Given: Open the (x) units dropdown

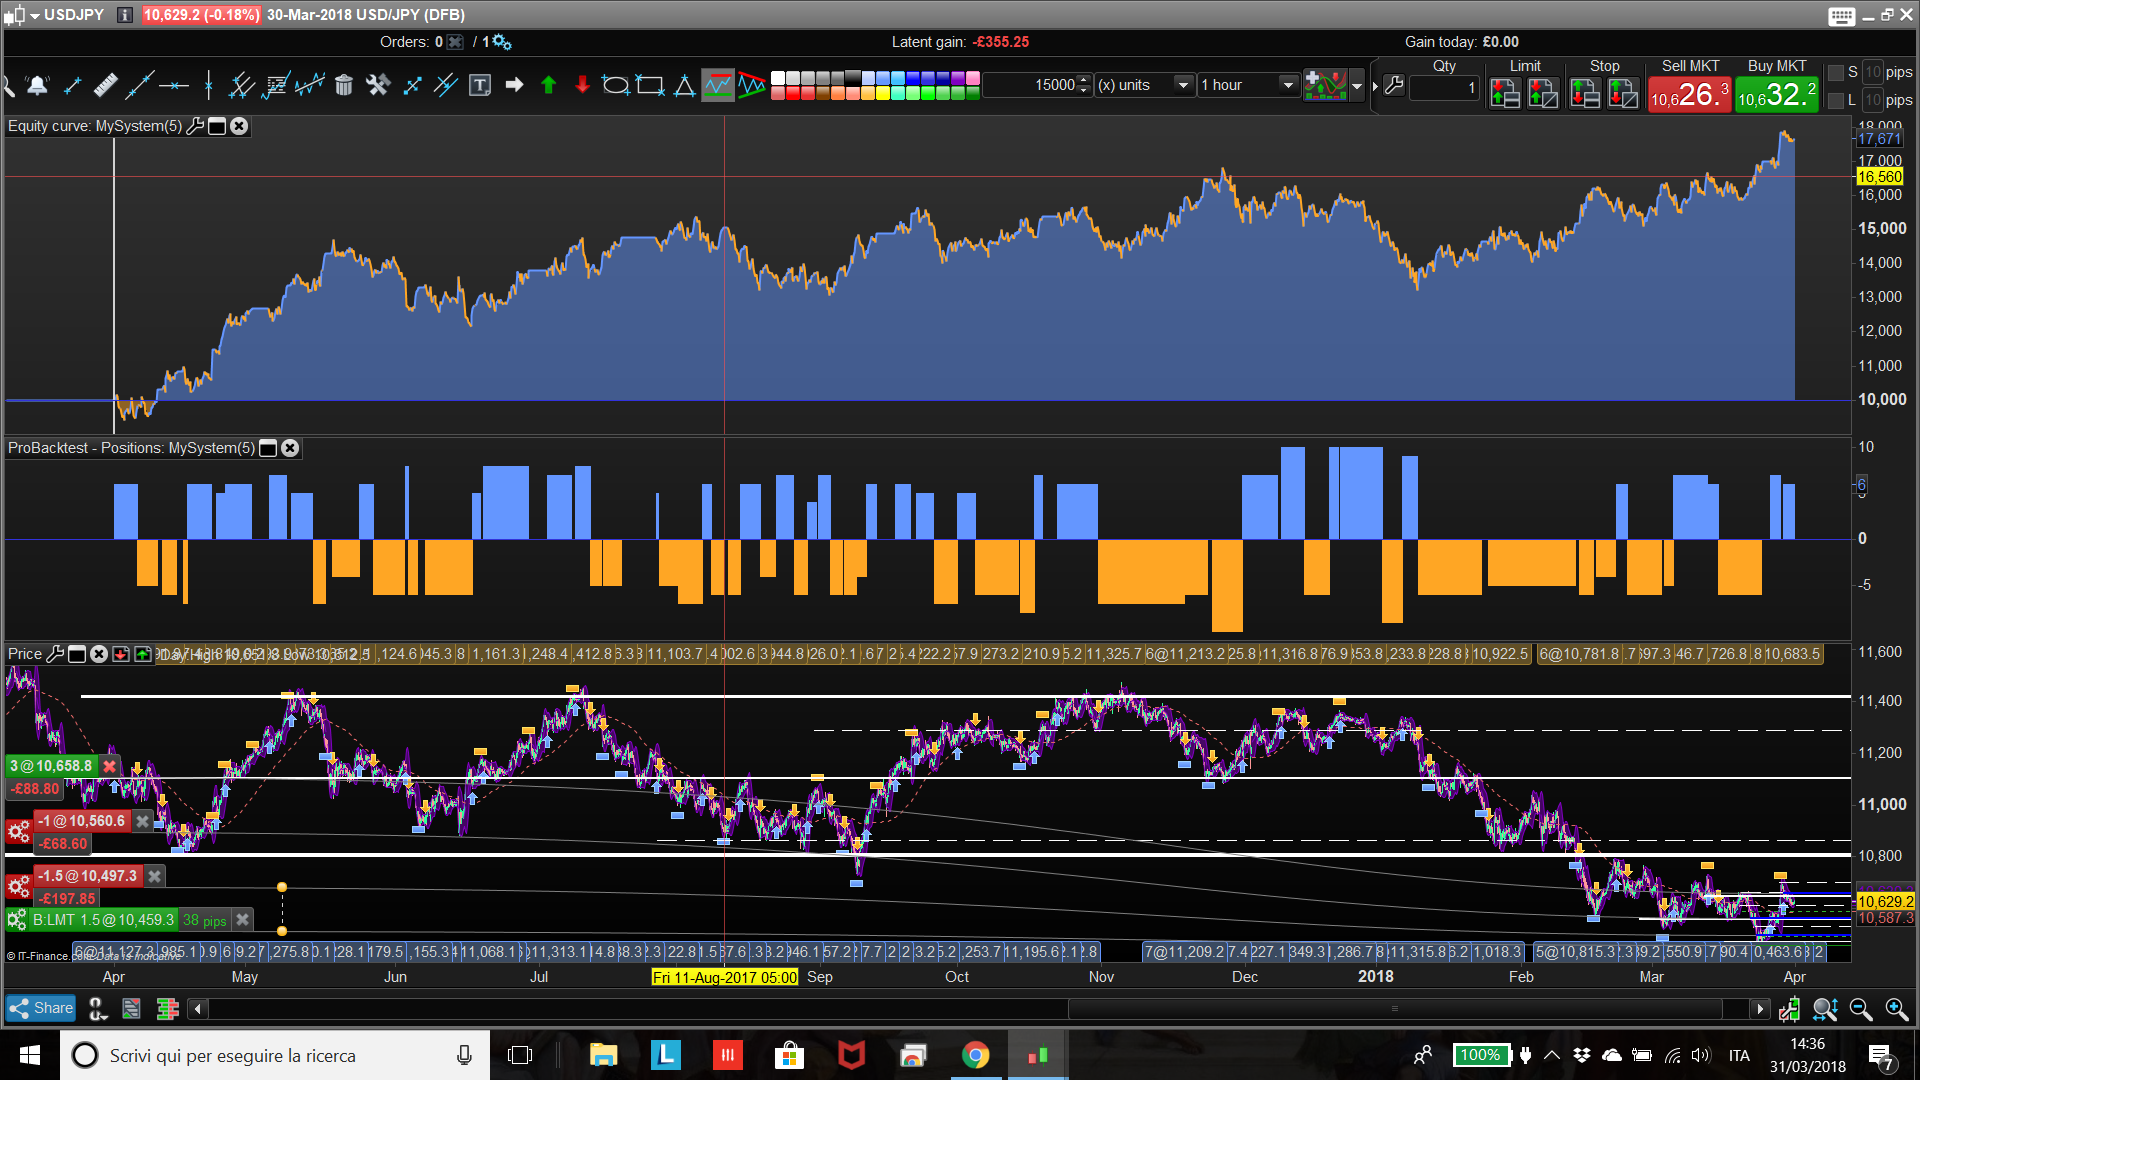Looking at the screenshot, I should (1183, 85).
